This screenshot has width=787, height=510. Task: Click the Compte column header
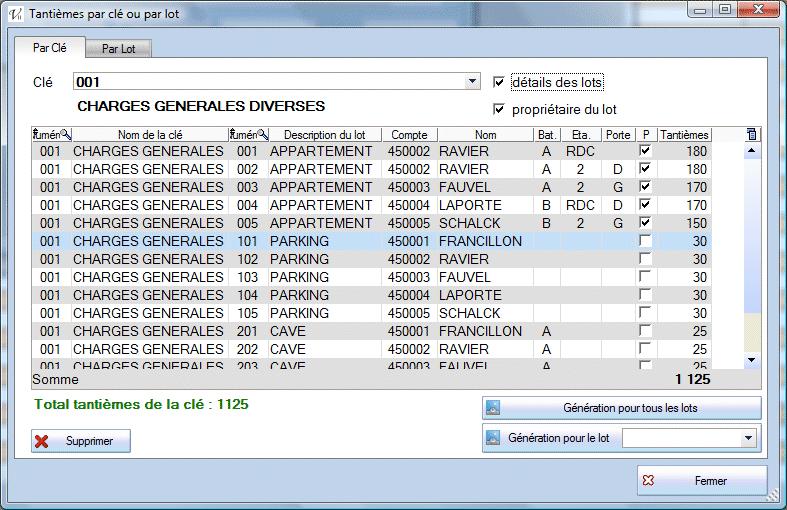tap(409, 134)
